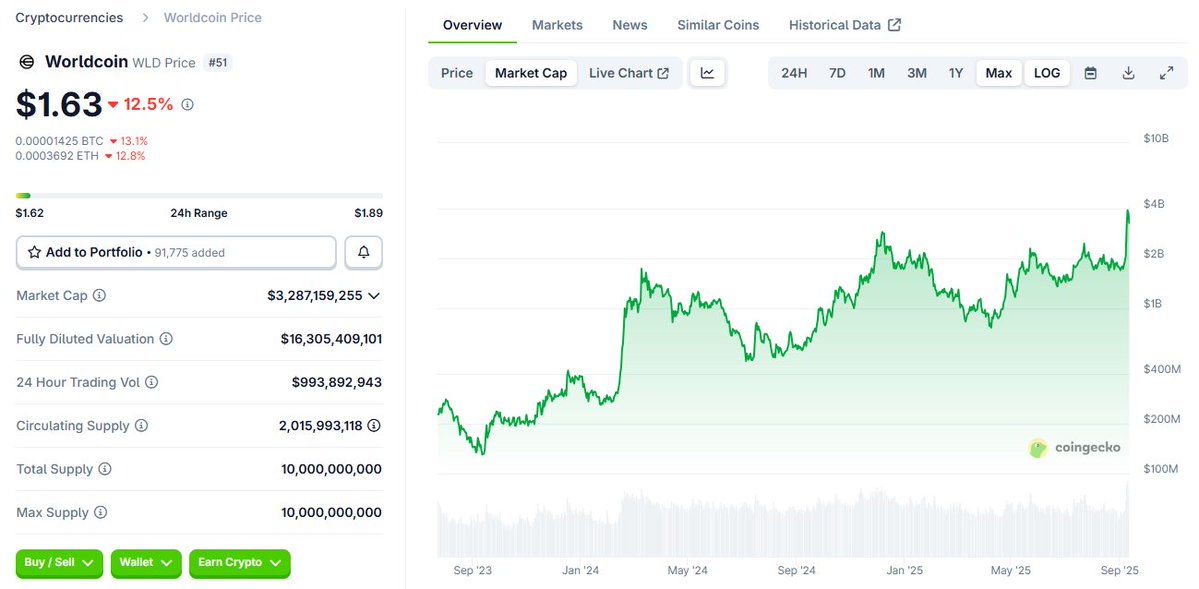Click the external link icon beside Historical Data

coord(895,24)
